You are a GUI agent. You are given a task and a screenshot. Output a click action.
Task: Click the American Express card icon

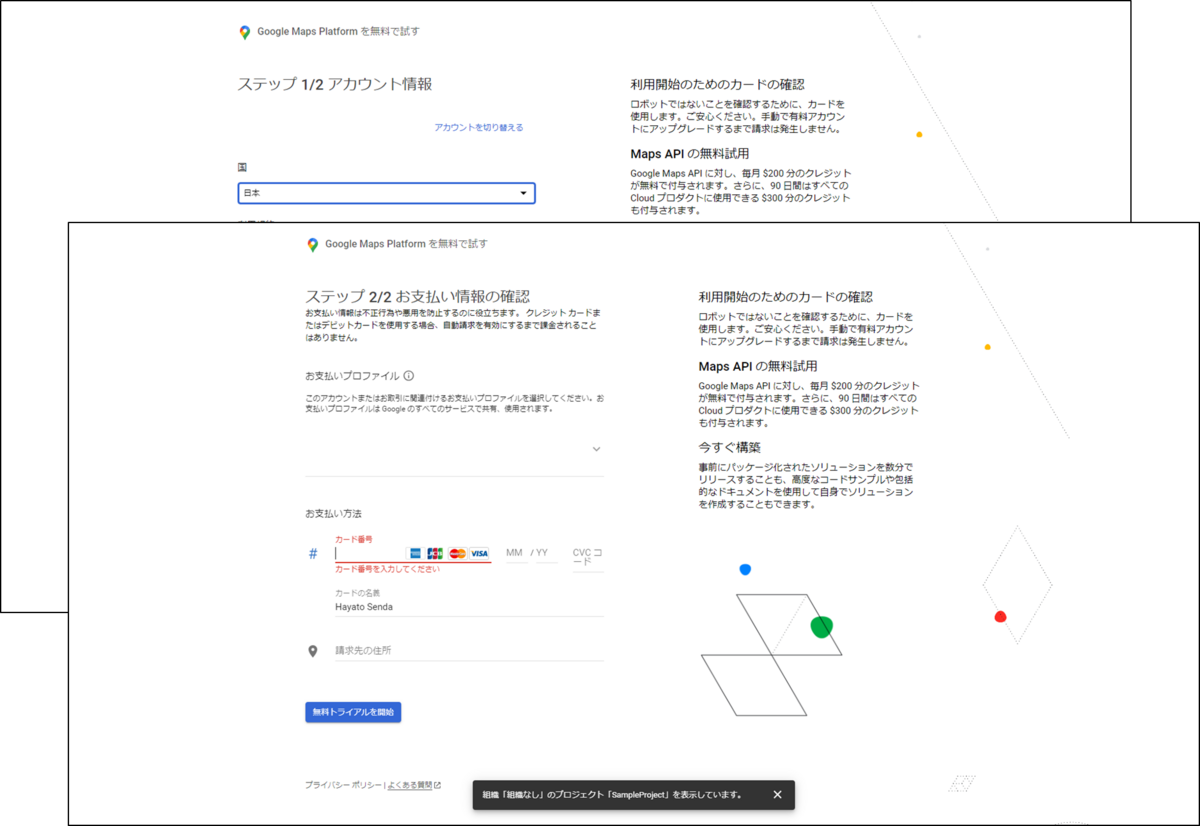coord(414,553)
